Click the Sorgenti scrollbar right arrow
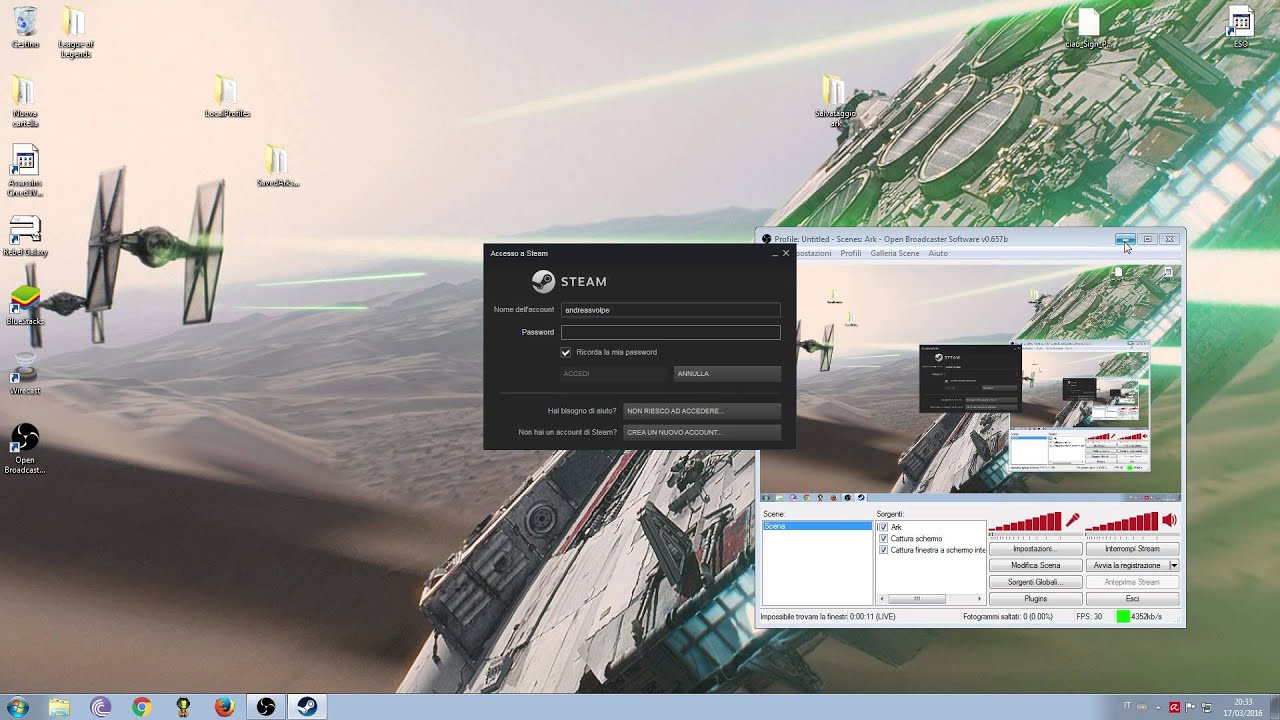 pos(980,599)
